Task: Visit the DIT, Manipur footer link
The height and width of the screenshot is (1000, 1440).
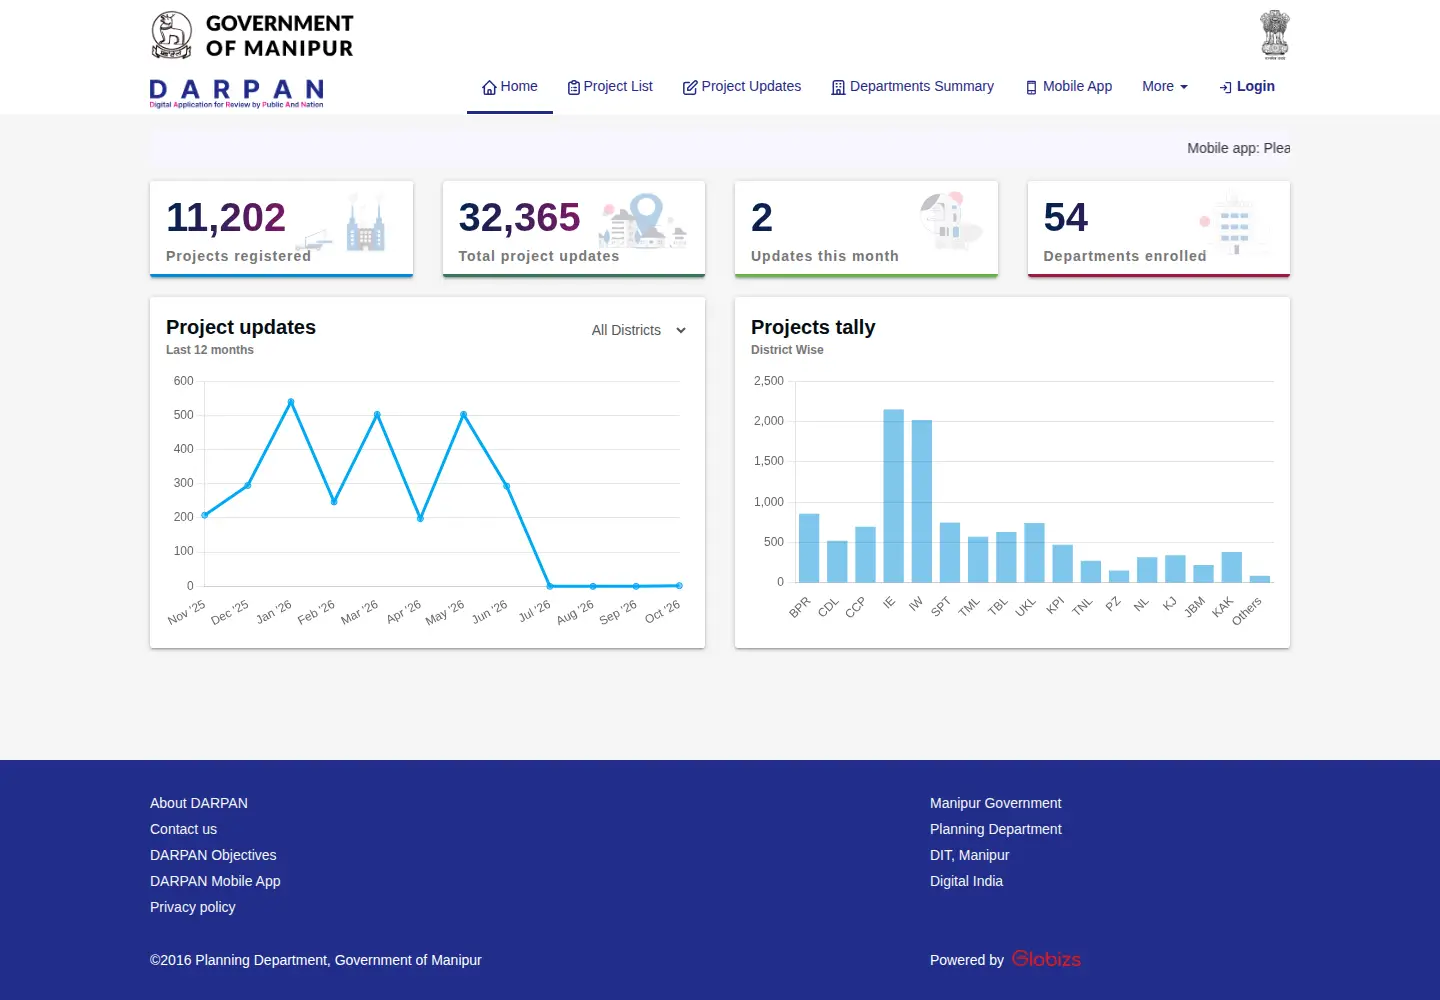Action: tap(970, 855)
